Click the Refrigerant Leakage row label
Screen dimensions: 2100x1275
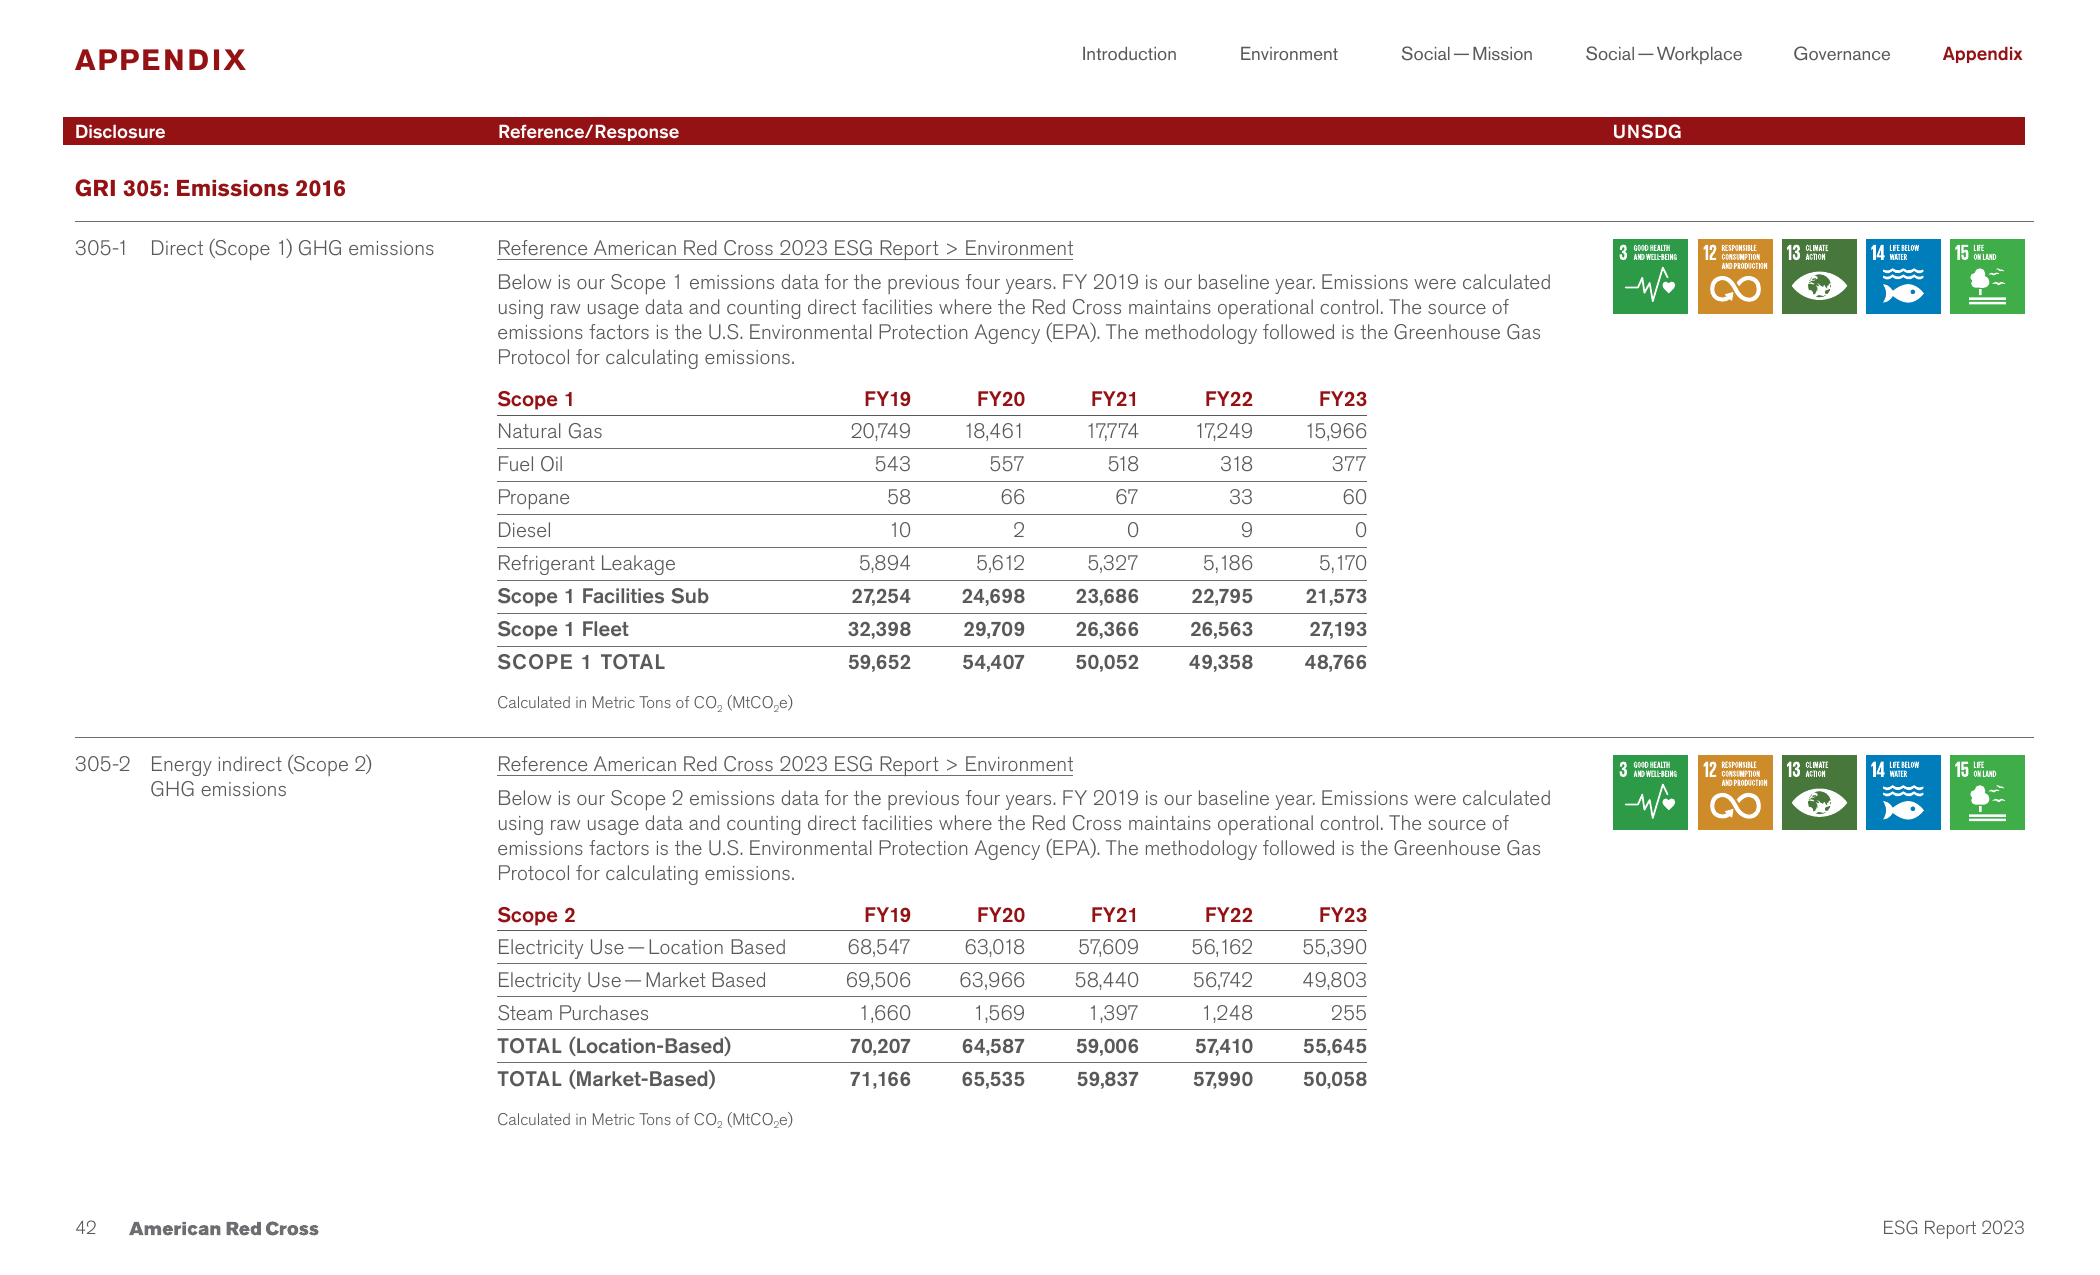[x=586, y=563]
